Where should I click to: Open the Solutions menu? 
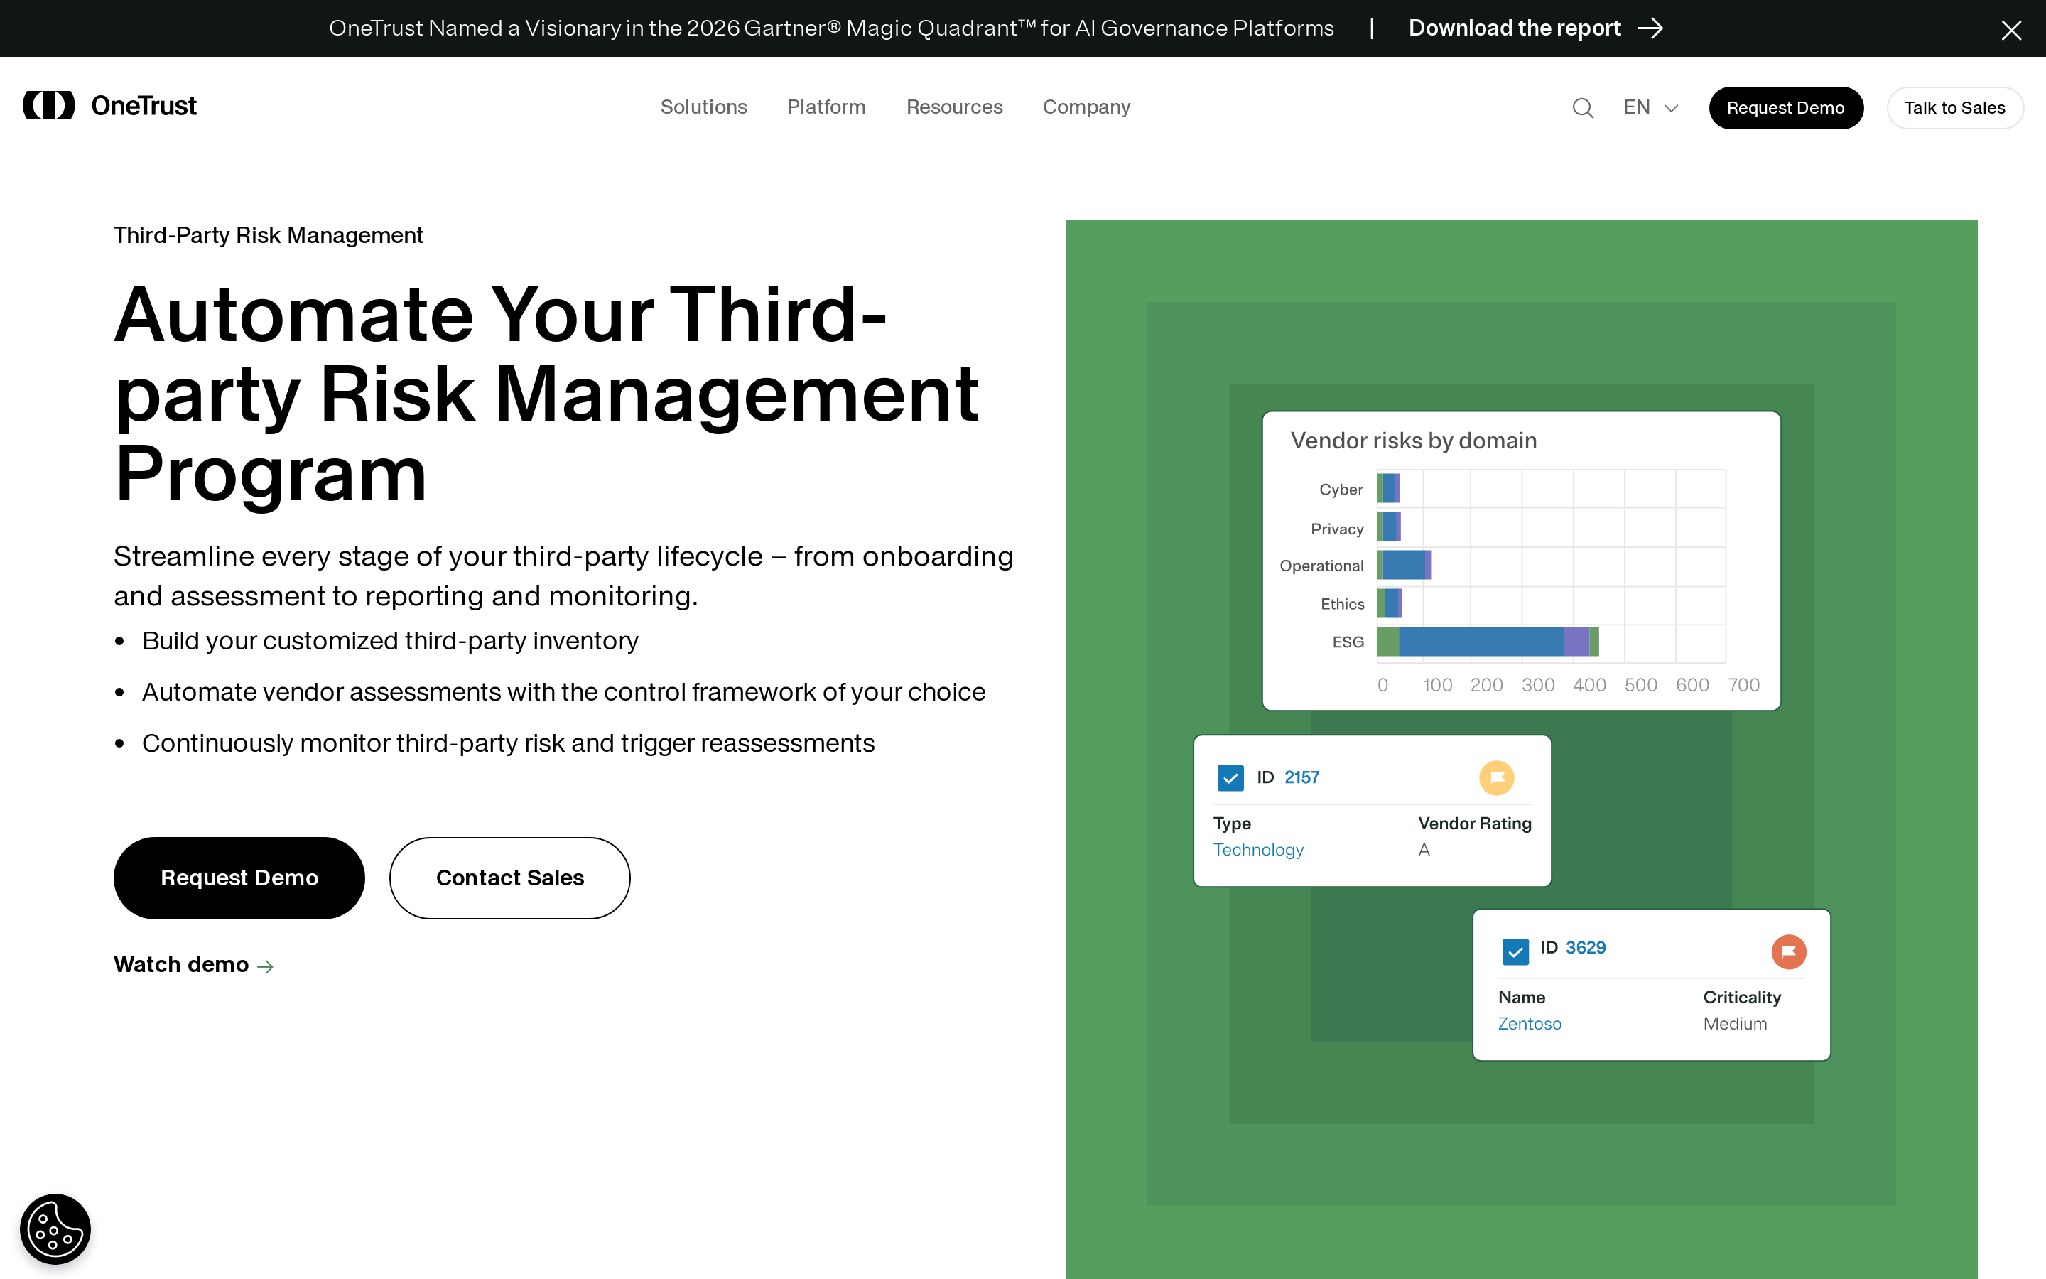click(x=703, y=107)
